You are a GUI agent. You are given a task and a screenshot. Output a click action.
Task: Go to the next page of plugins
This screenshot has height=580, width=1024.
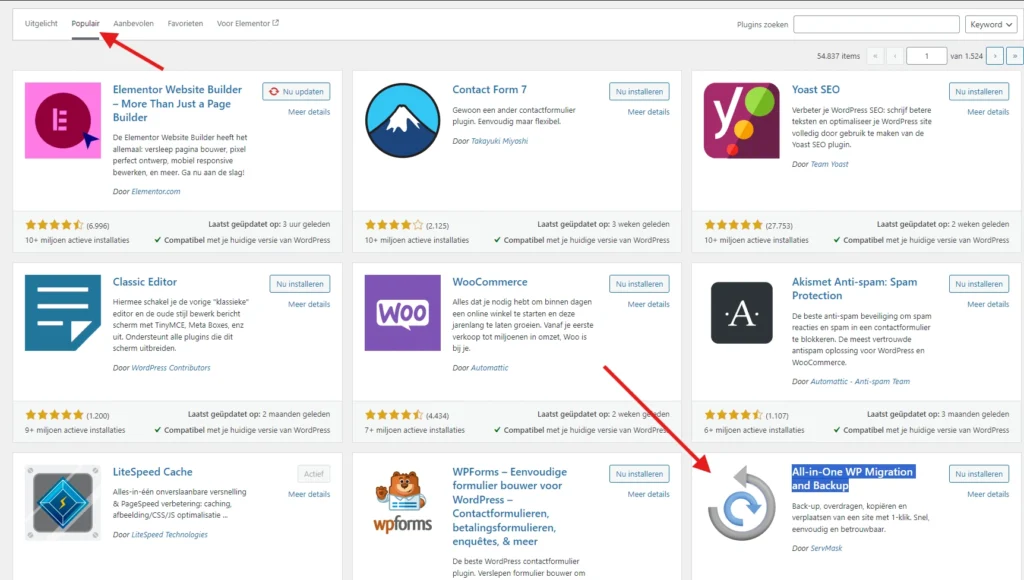[x=994, y=56]
